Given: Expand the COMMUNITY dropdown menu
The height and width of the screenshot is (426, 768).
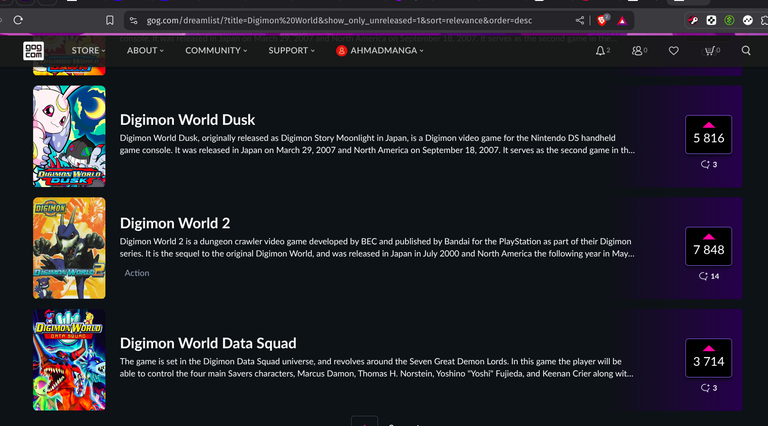Looking at the screenshot, I should 216,50.
